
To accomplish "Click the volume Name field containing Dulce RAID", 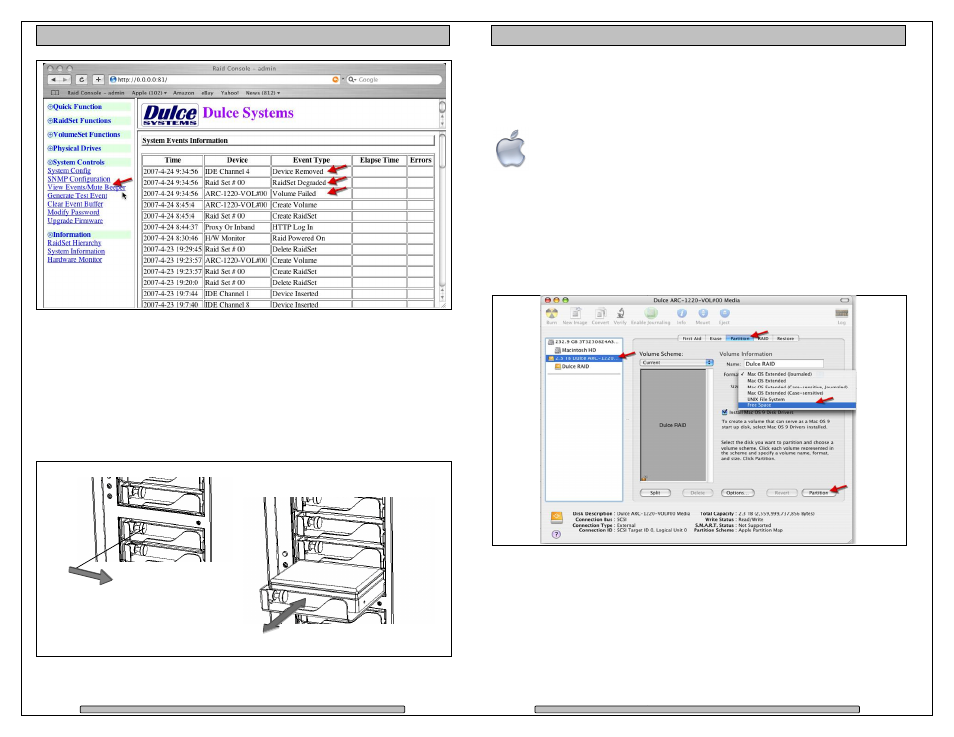I will (x=784, y=364).
